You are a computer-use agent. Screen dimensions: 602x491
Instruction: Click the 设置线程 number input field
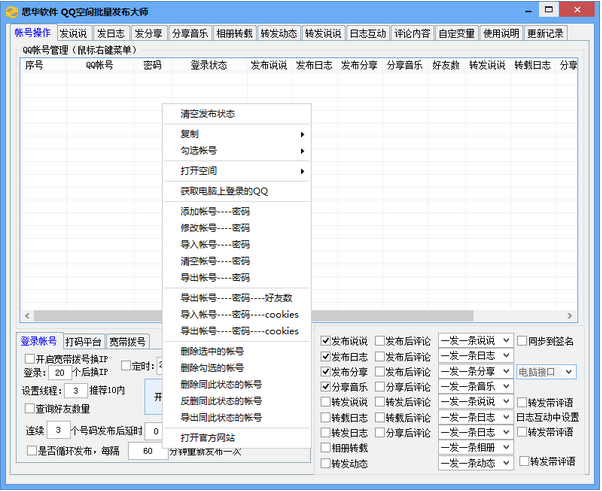click(x=76, y=391)
